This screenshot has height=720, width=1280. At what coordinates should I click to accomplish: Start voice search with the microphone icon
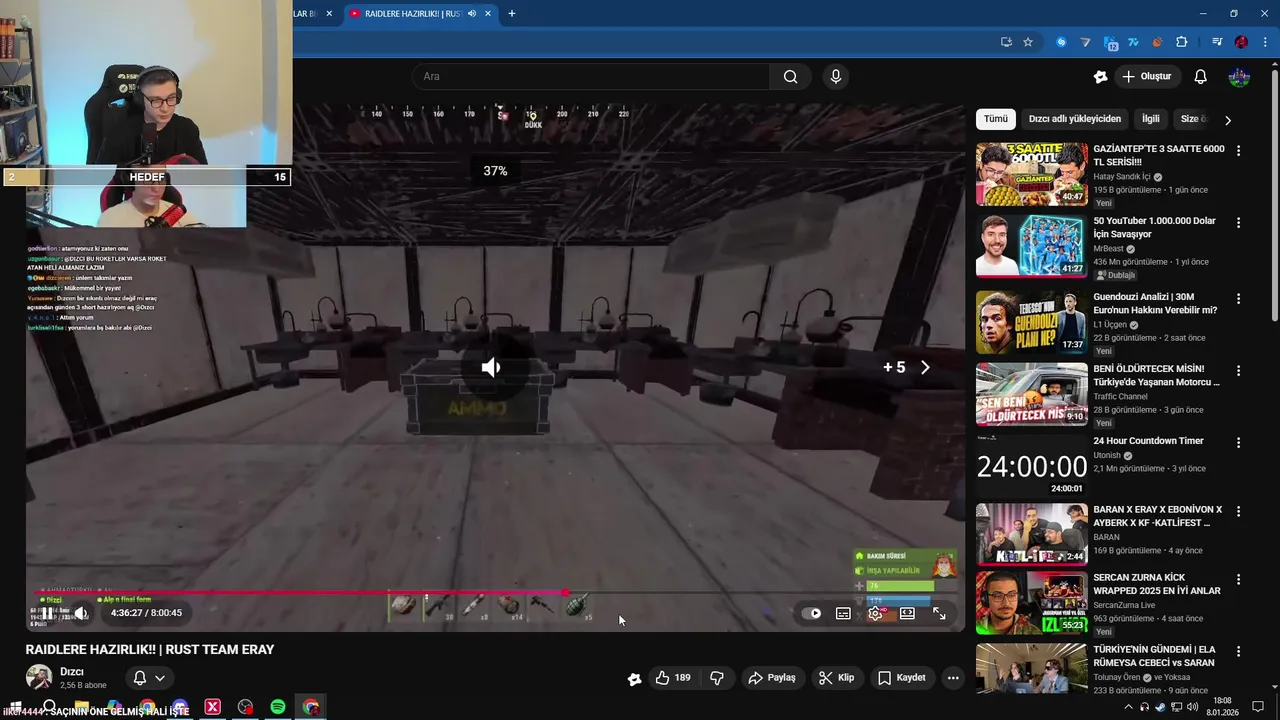pyautogui.click(x=836, y=76)
